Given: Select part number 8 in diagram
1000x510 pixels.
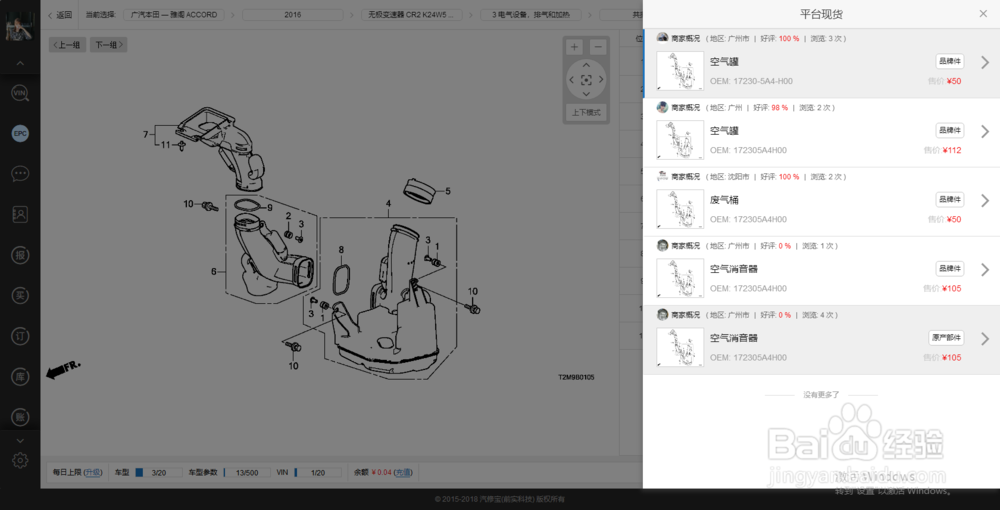Looking at the screenshot, I should click(x=341, y=249).
